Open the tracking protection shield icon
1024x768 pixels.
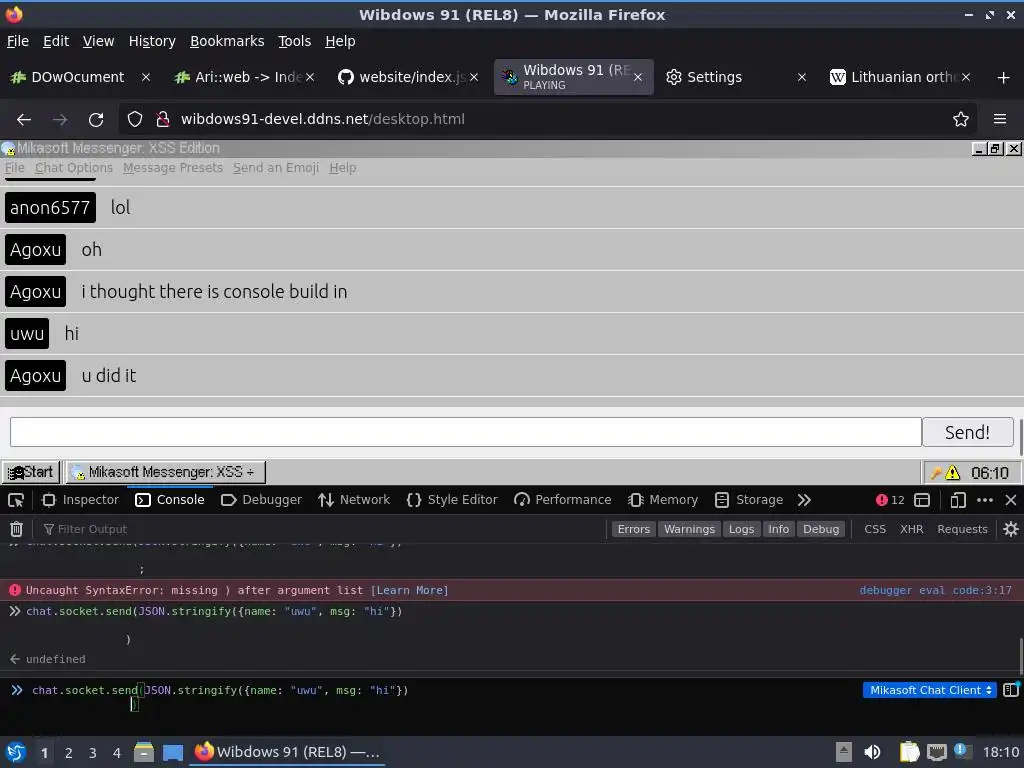coord(135,120)
